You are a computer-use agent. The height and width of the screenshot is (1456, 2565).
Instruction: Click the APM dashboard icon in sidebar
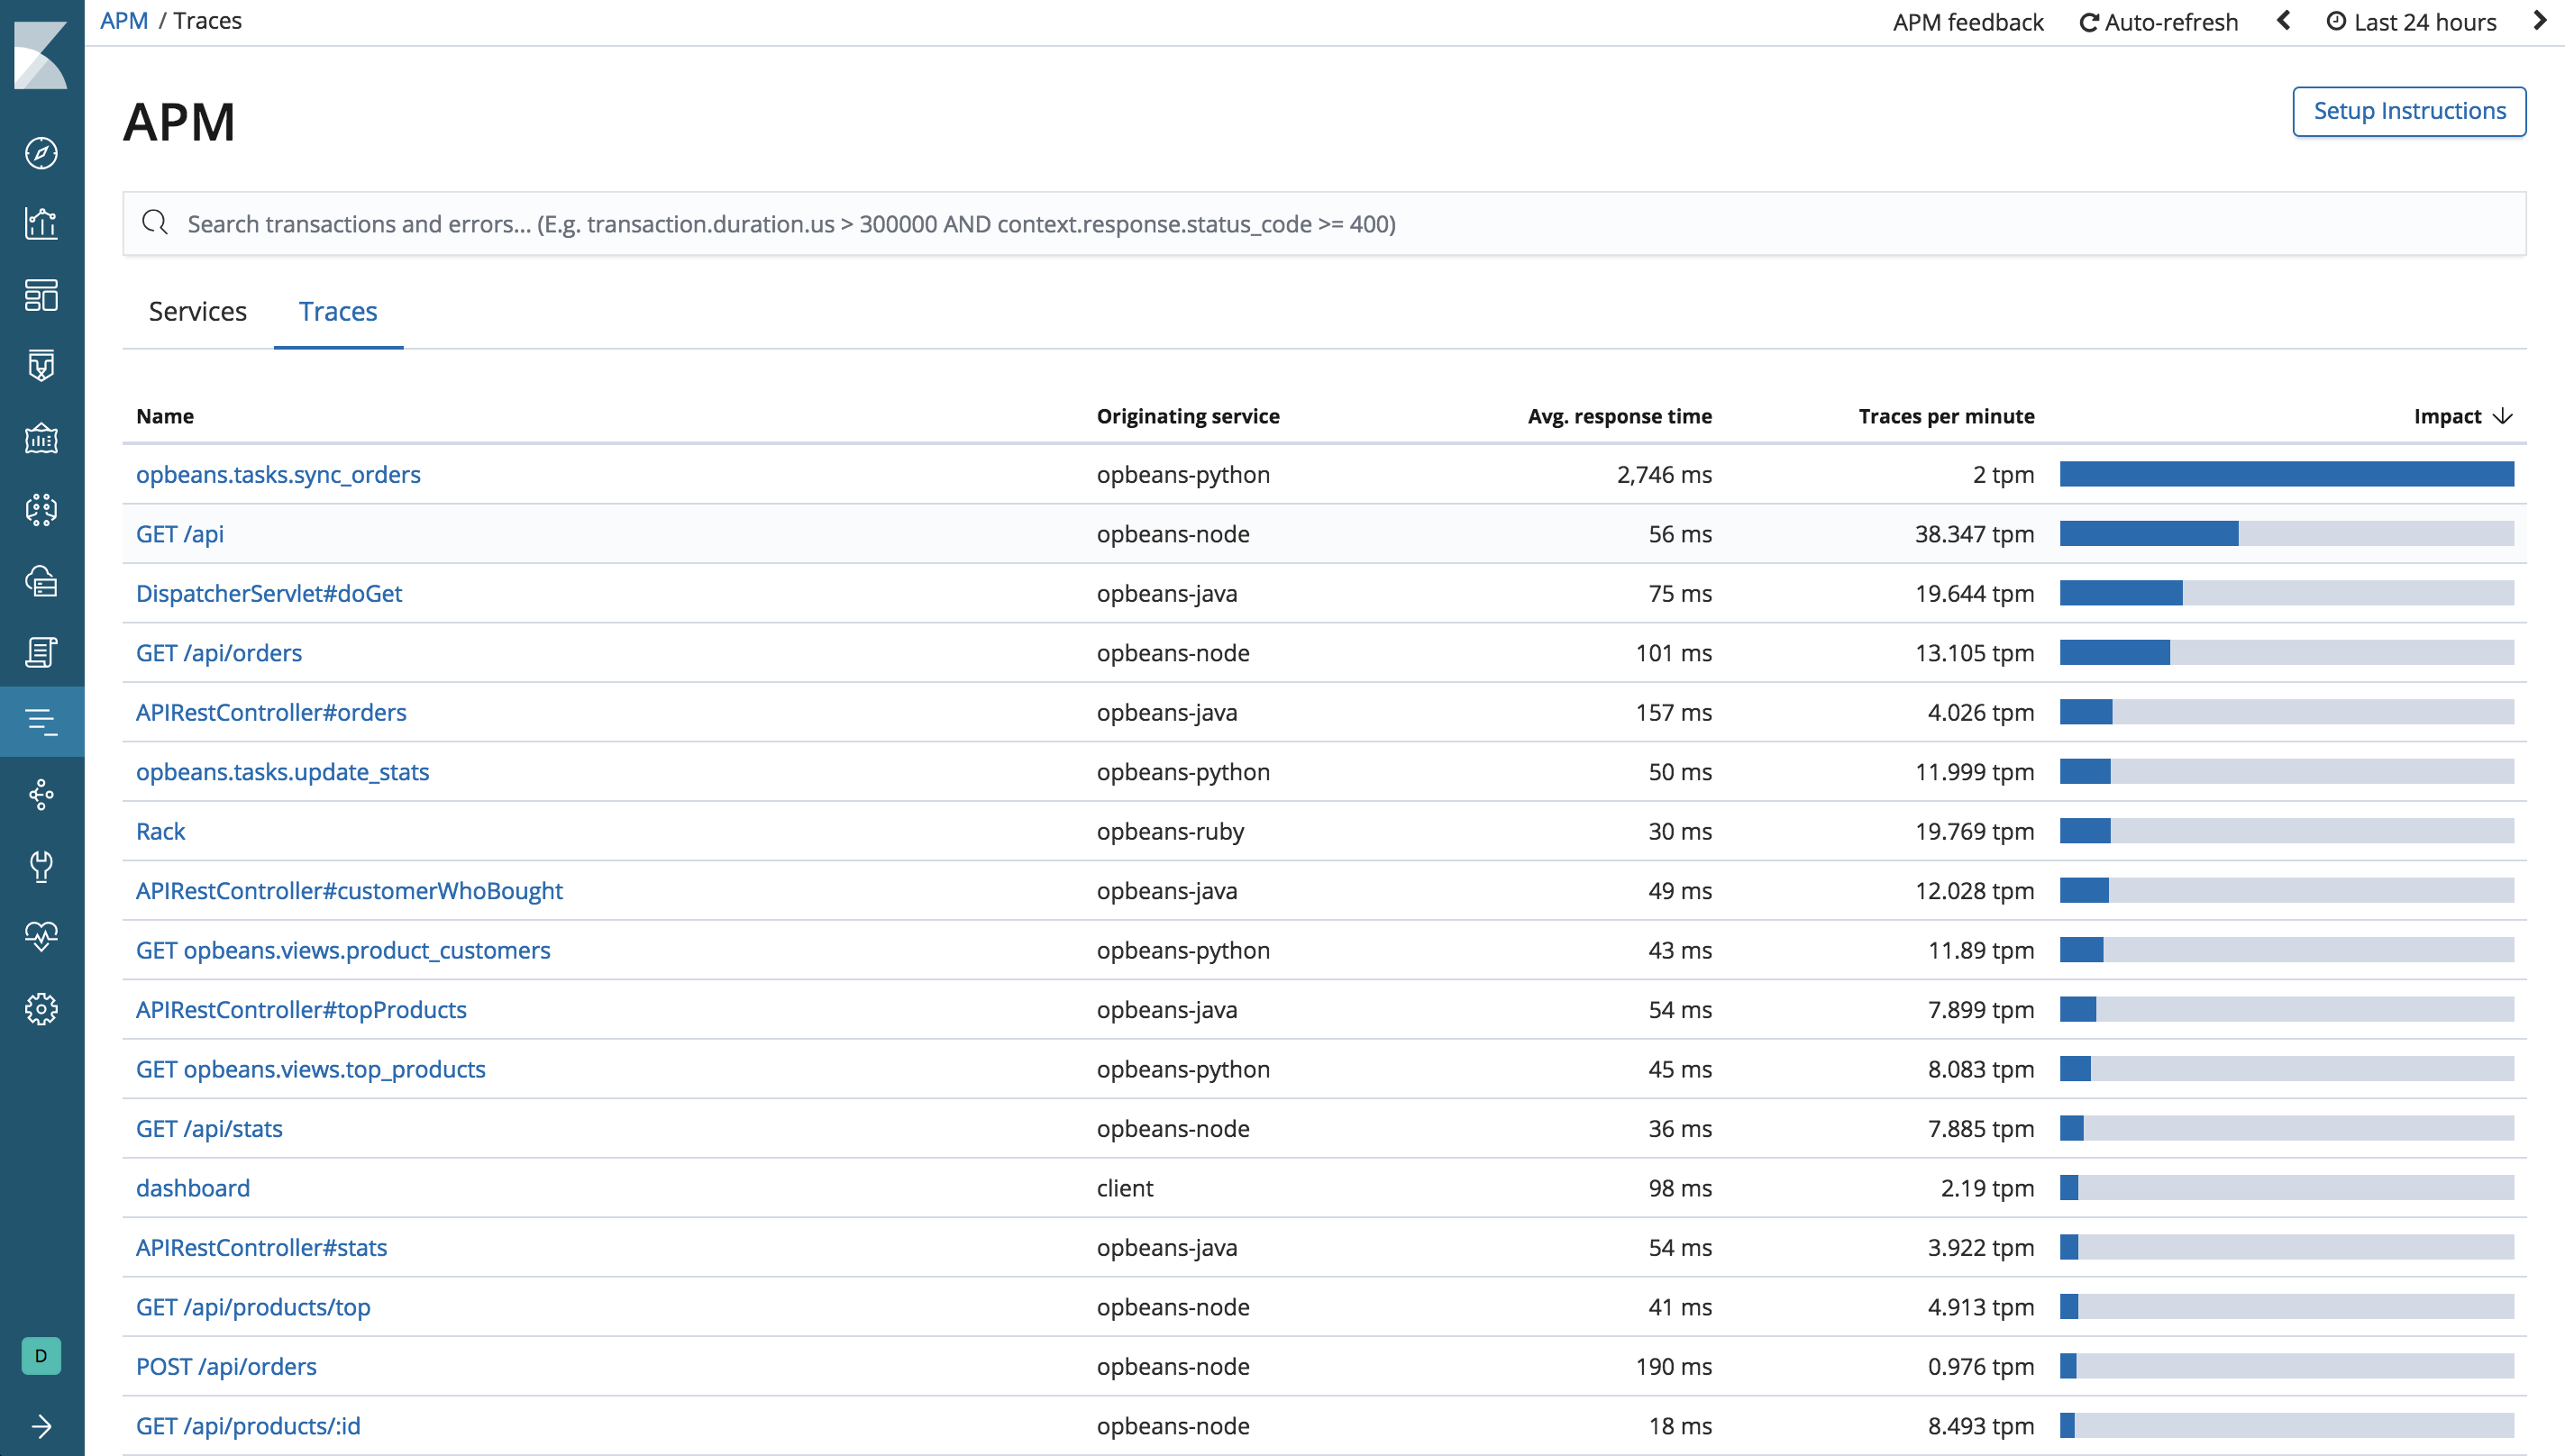click(42, 722)
